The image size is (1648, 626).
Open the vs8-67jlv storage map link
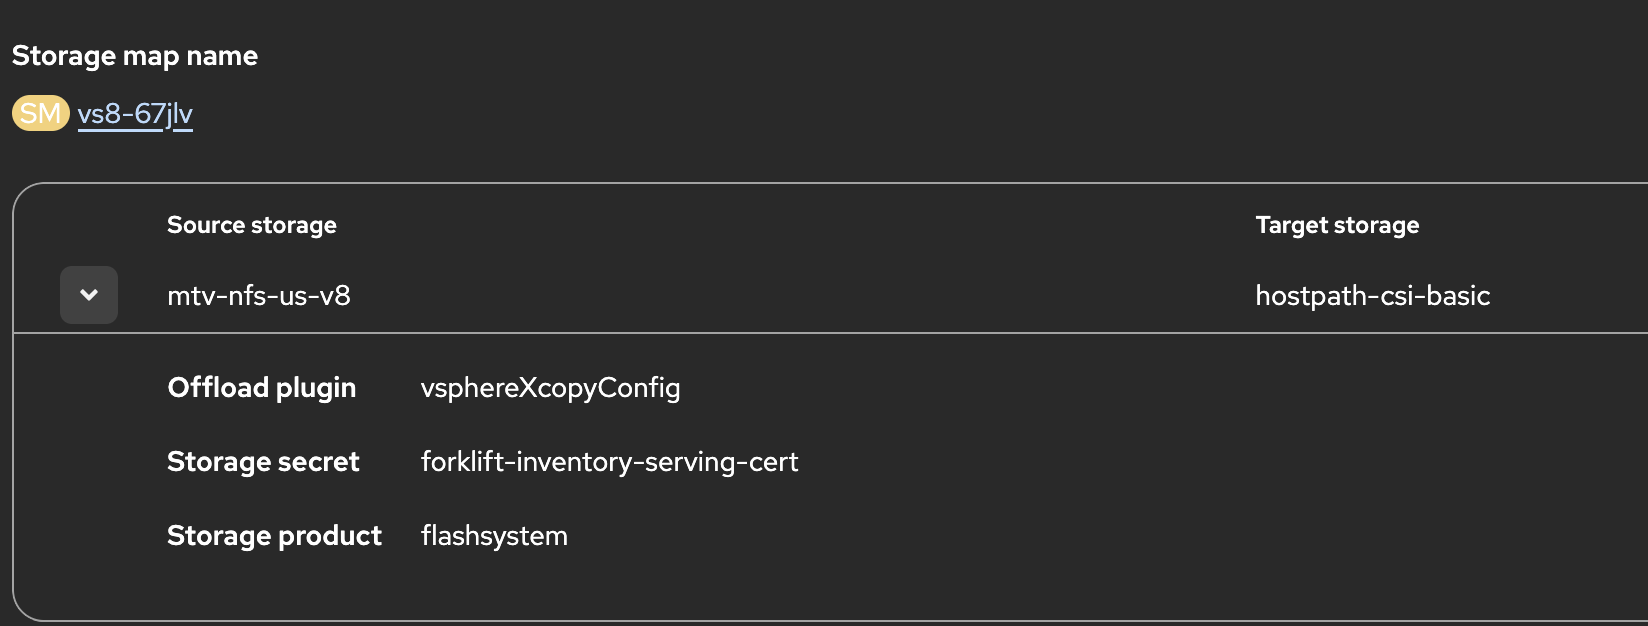coord(135,114)
